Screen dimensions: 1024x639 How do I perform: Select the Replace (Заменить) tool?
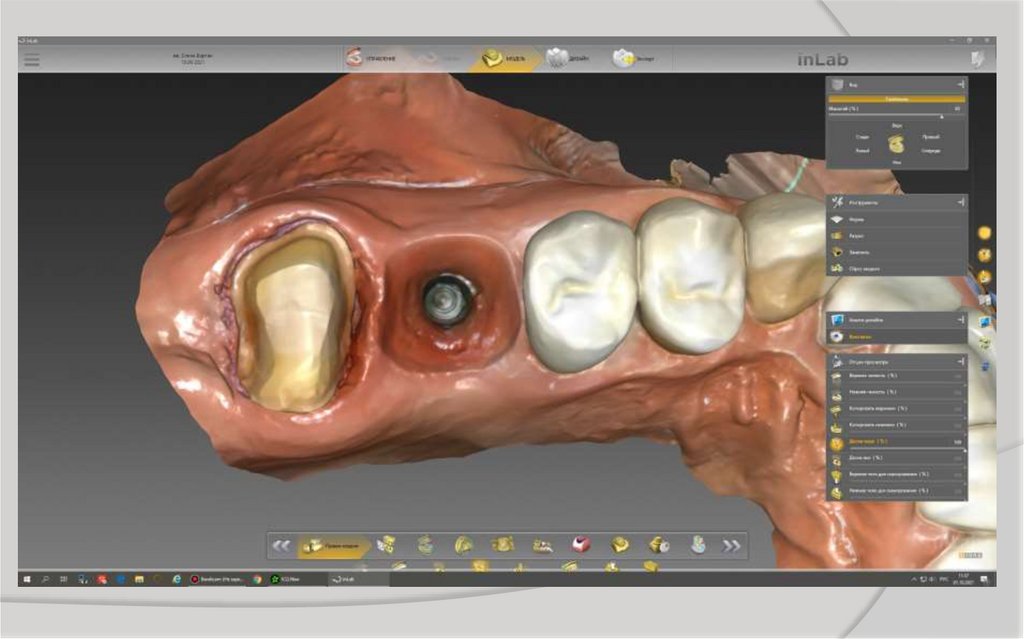coord(897,252)
